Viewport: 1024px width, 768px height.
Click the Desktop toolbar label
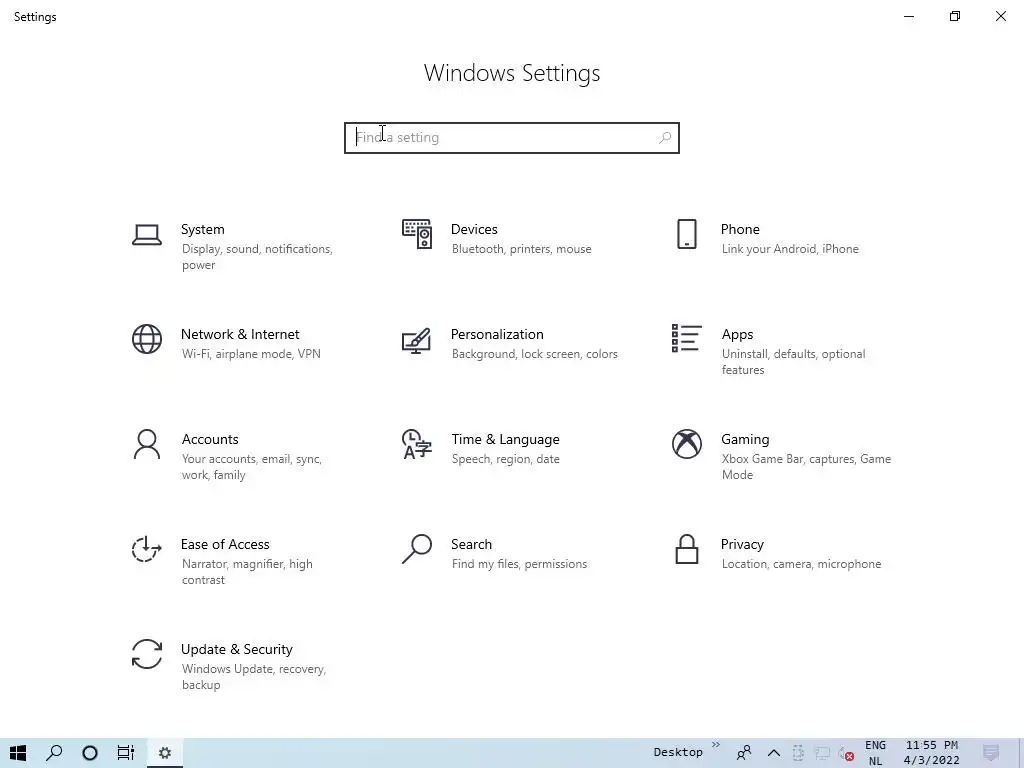click(678, 752)
